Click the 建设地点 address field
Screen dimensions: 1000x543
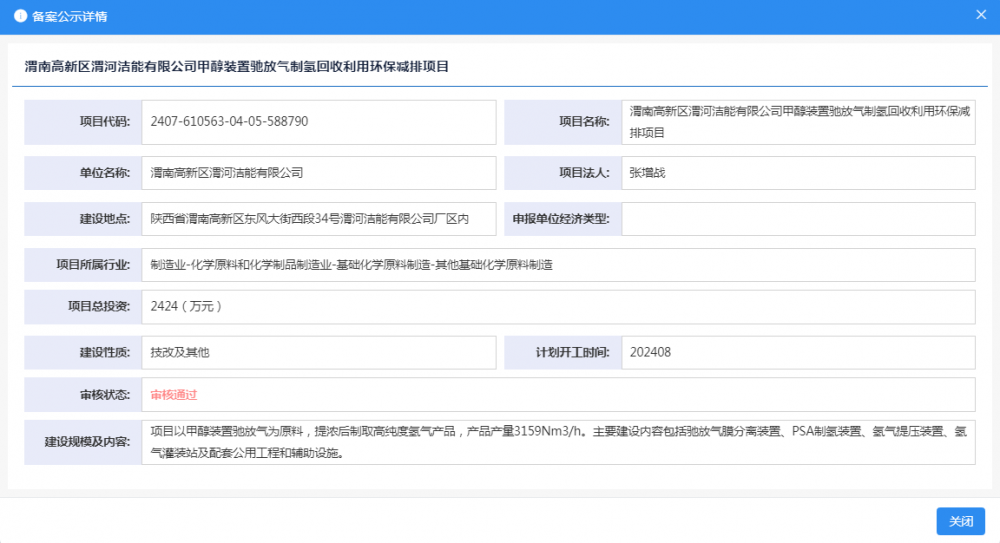pos(318,219)
